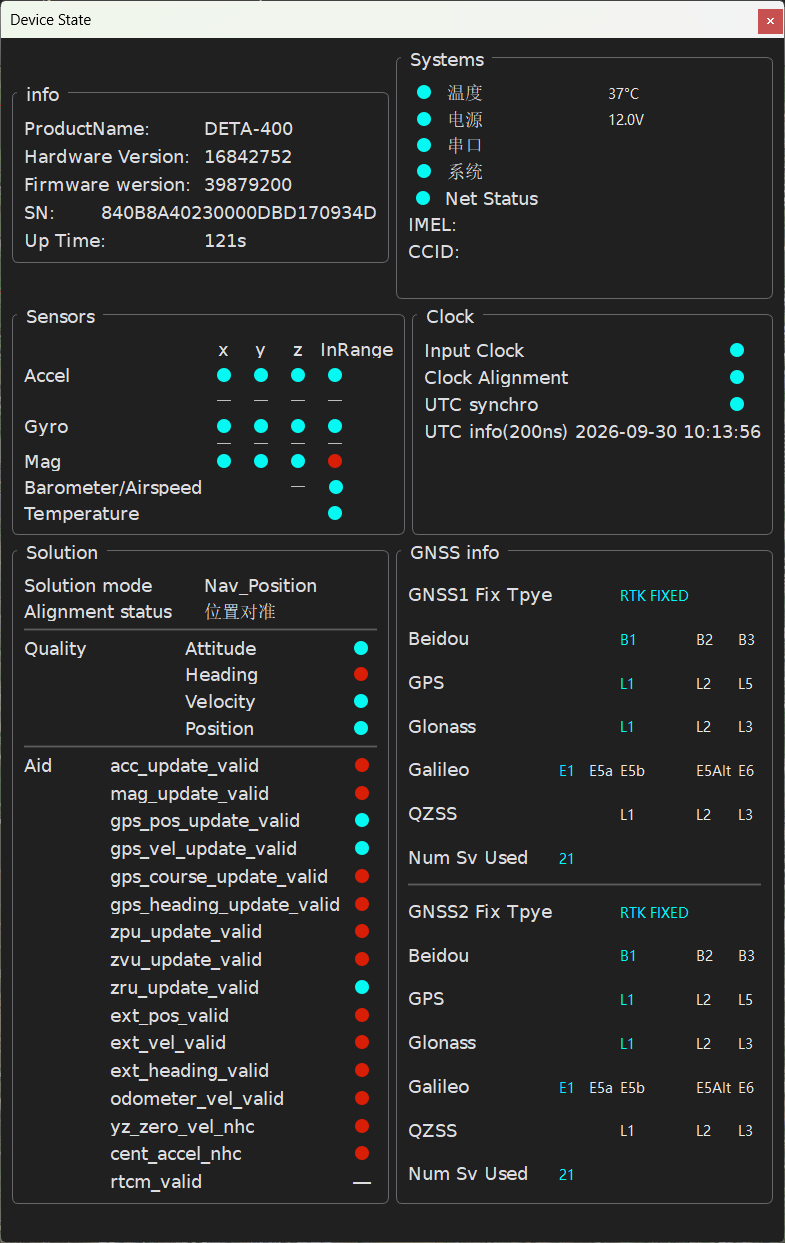
Task: Click the red Mag InRange indicator
Action: (x=335, y=461)
